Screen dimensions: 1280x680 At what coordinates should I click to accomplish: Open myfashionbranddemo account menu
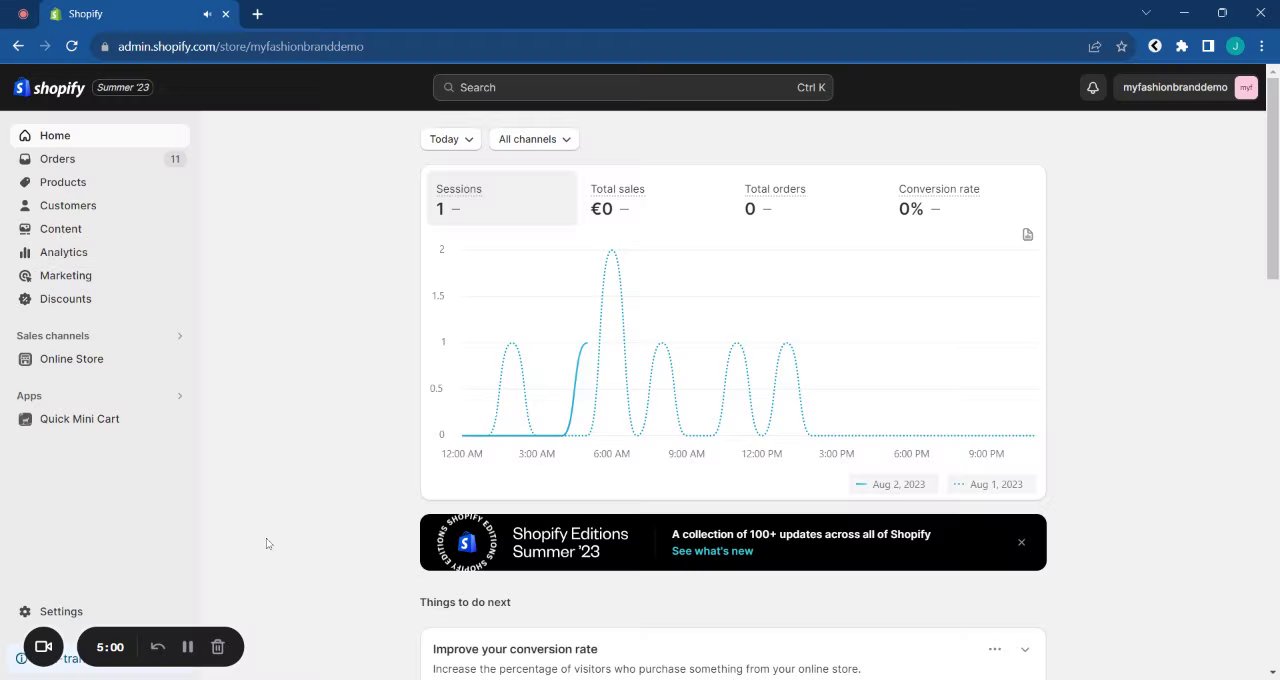coord(1186,88)
